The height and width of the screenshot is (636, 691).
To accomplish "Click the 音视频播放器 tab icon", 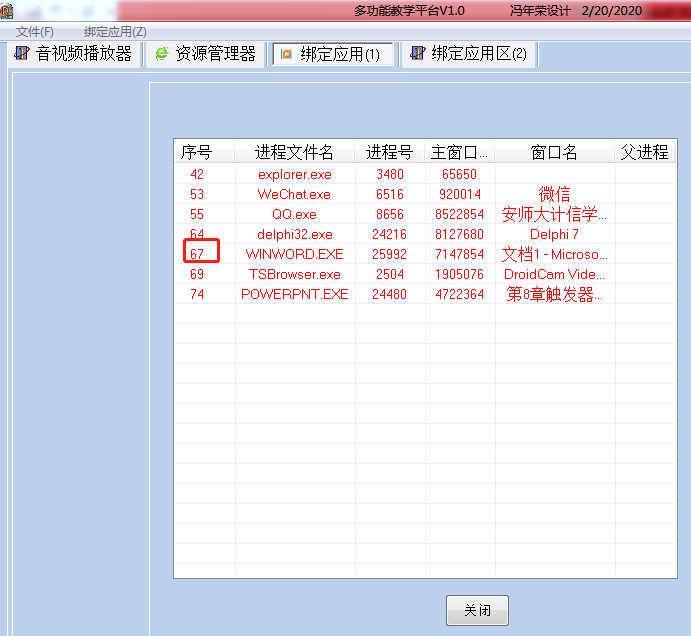I will (x=22, y=53).
